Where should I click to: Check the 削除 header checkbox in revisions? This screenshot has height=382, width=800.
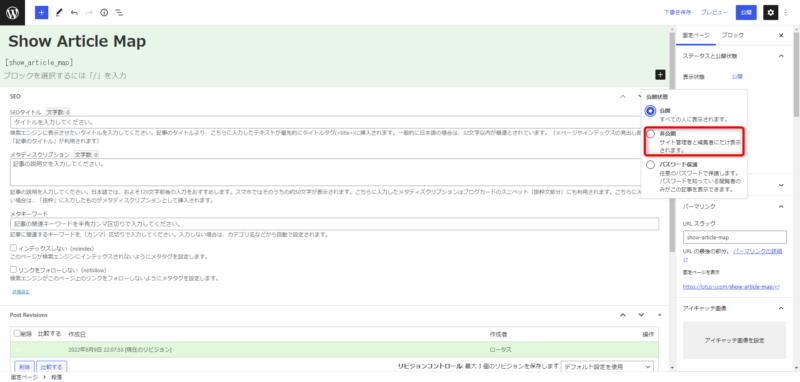17,334
